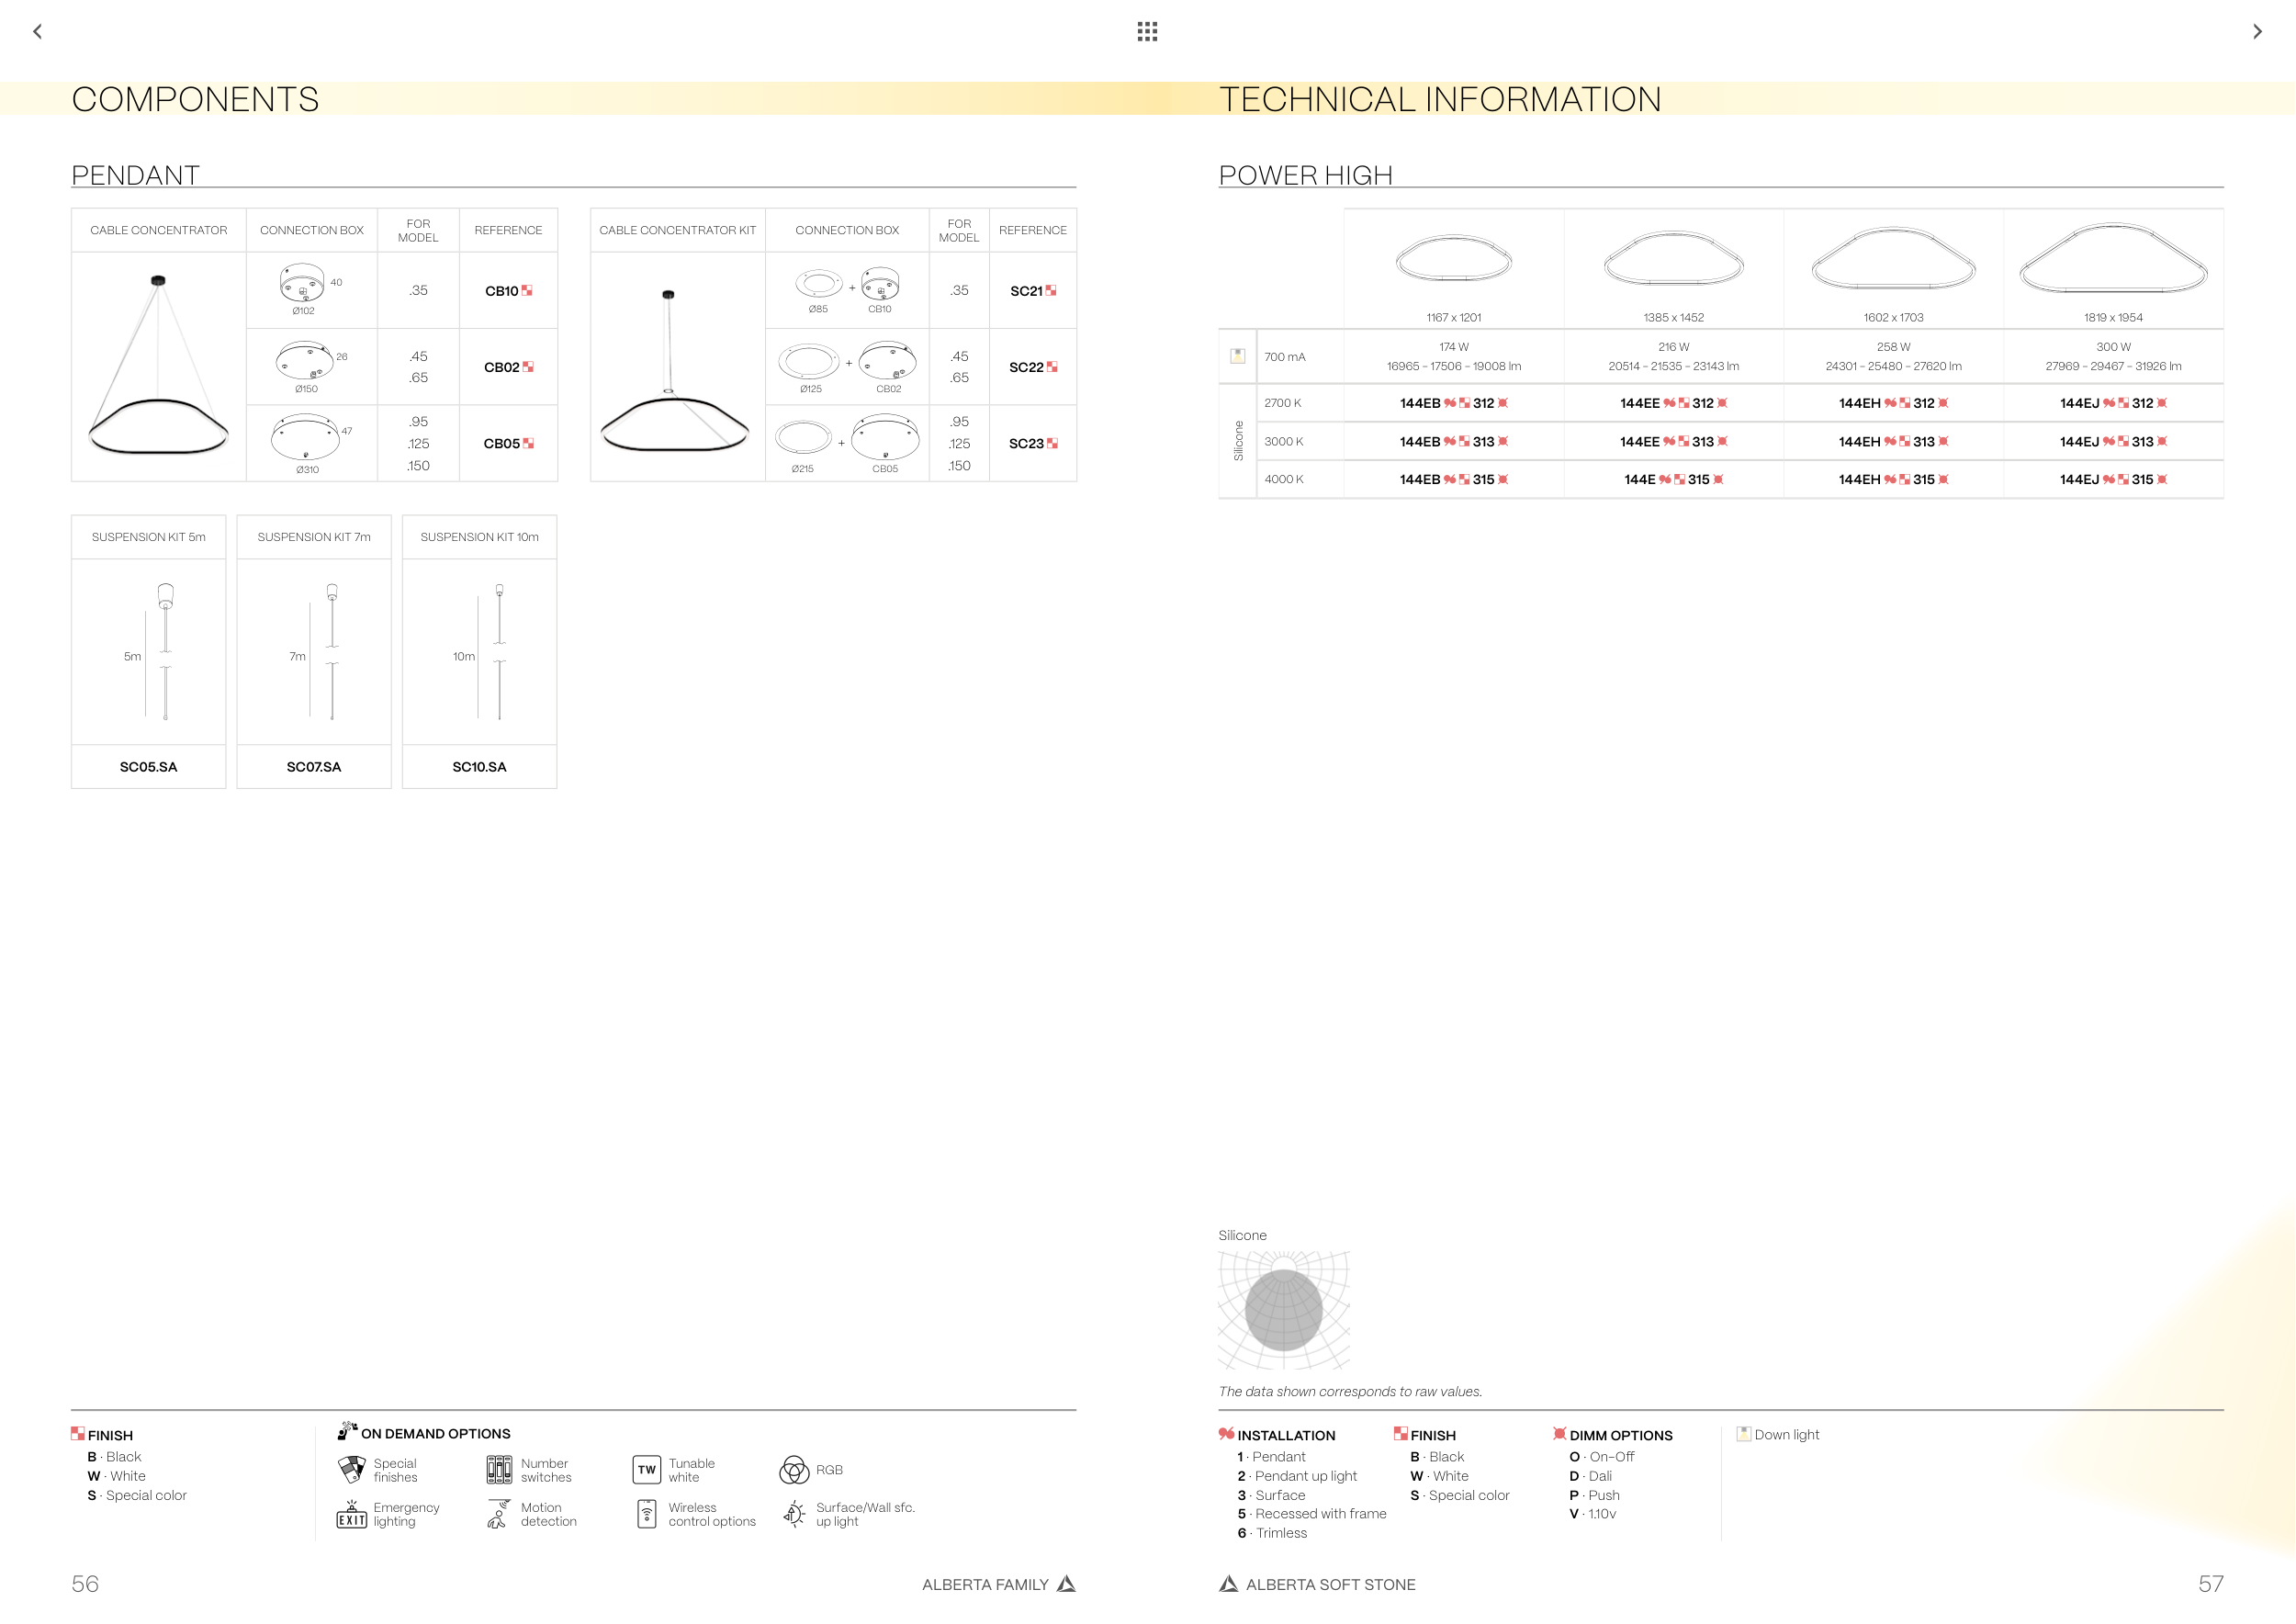2296x1624 pixels.
Task: Open the page grid overview icon
Action: [x=1147, y=32]
